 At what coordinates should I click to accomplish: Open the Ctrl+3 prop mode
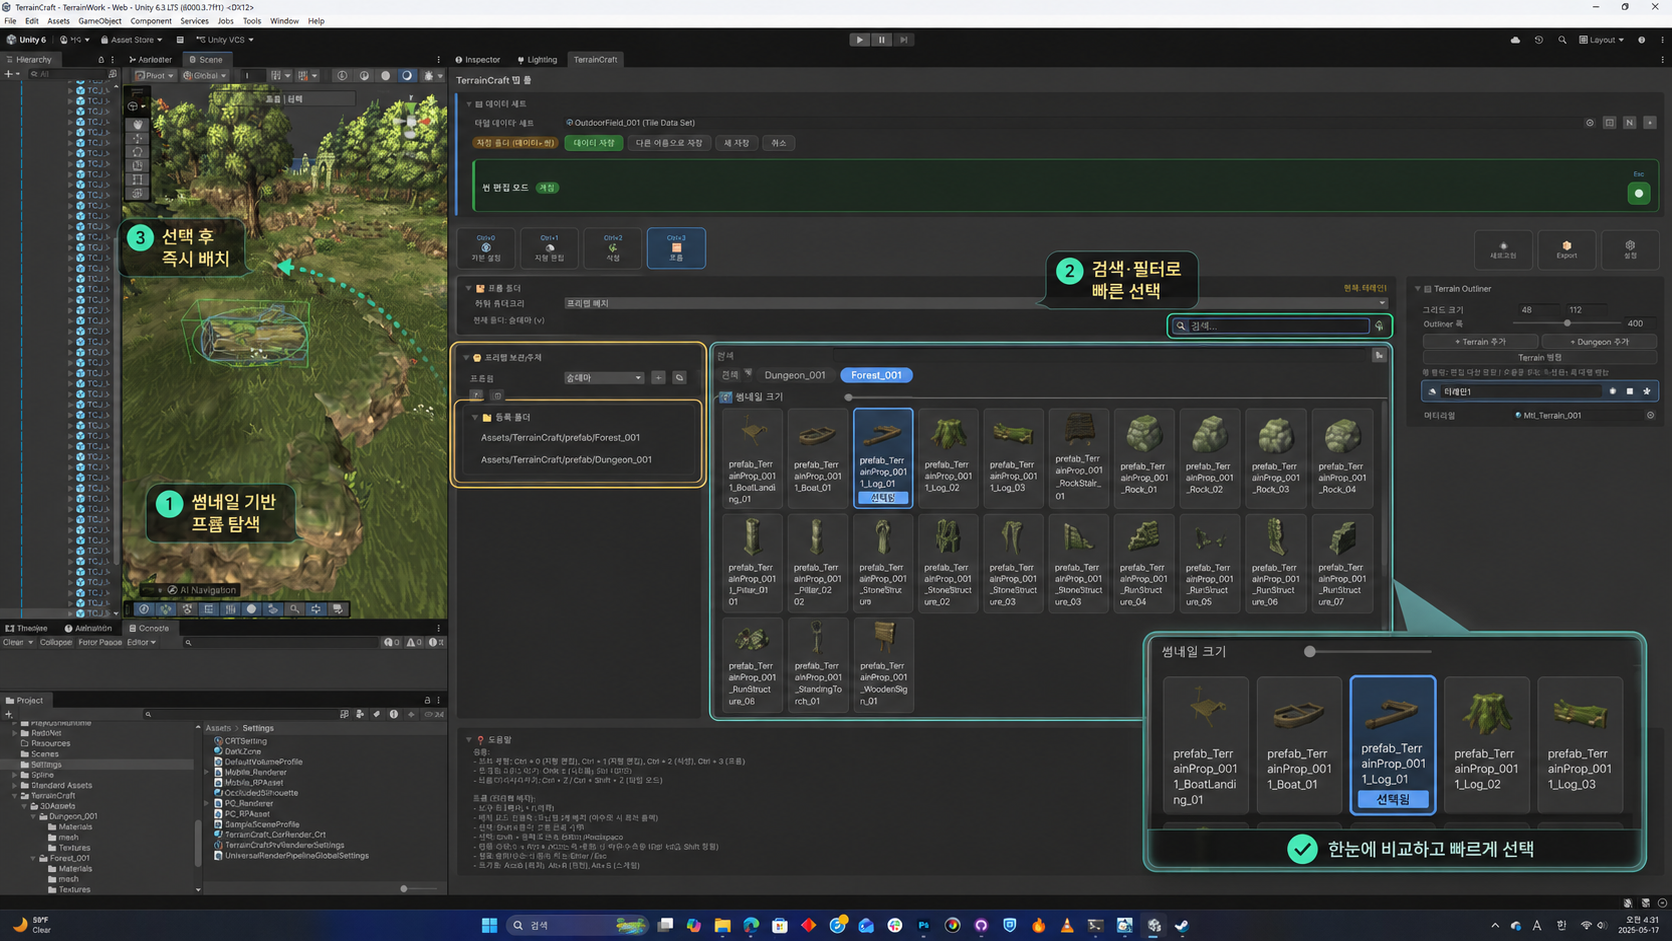(676, 248)
